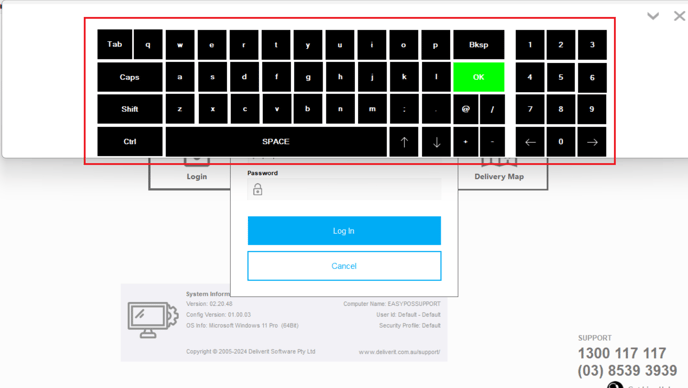Tap the k key
The image size is (688, 388).
404,77
